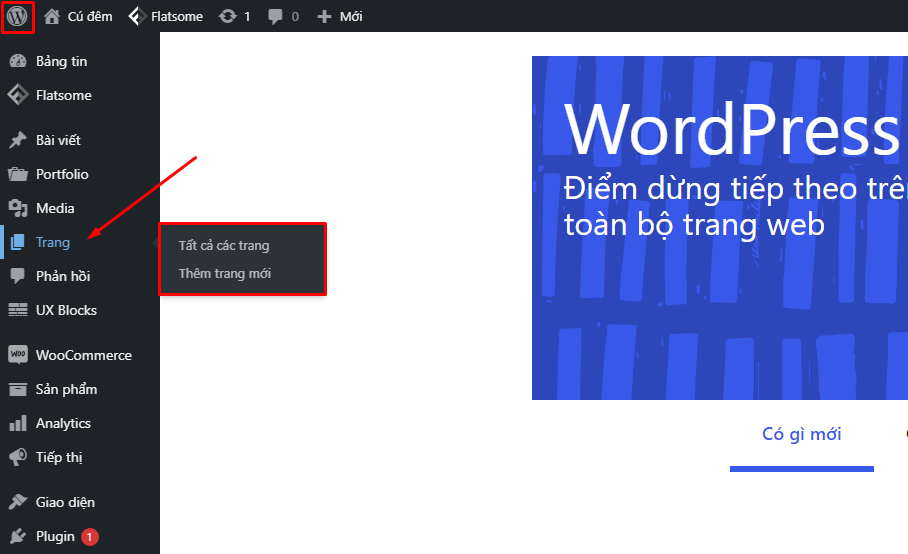Open Portfolio in sidebar
Screen dimensions: 908x554
click(62, 174)
